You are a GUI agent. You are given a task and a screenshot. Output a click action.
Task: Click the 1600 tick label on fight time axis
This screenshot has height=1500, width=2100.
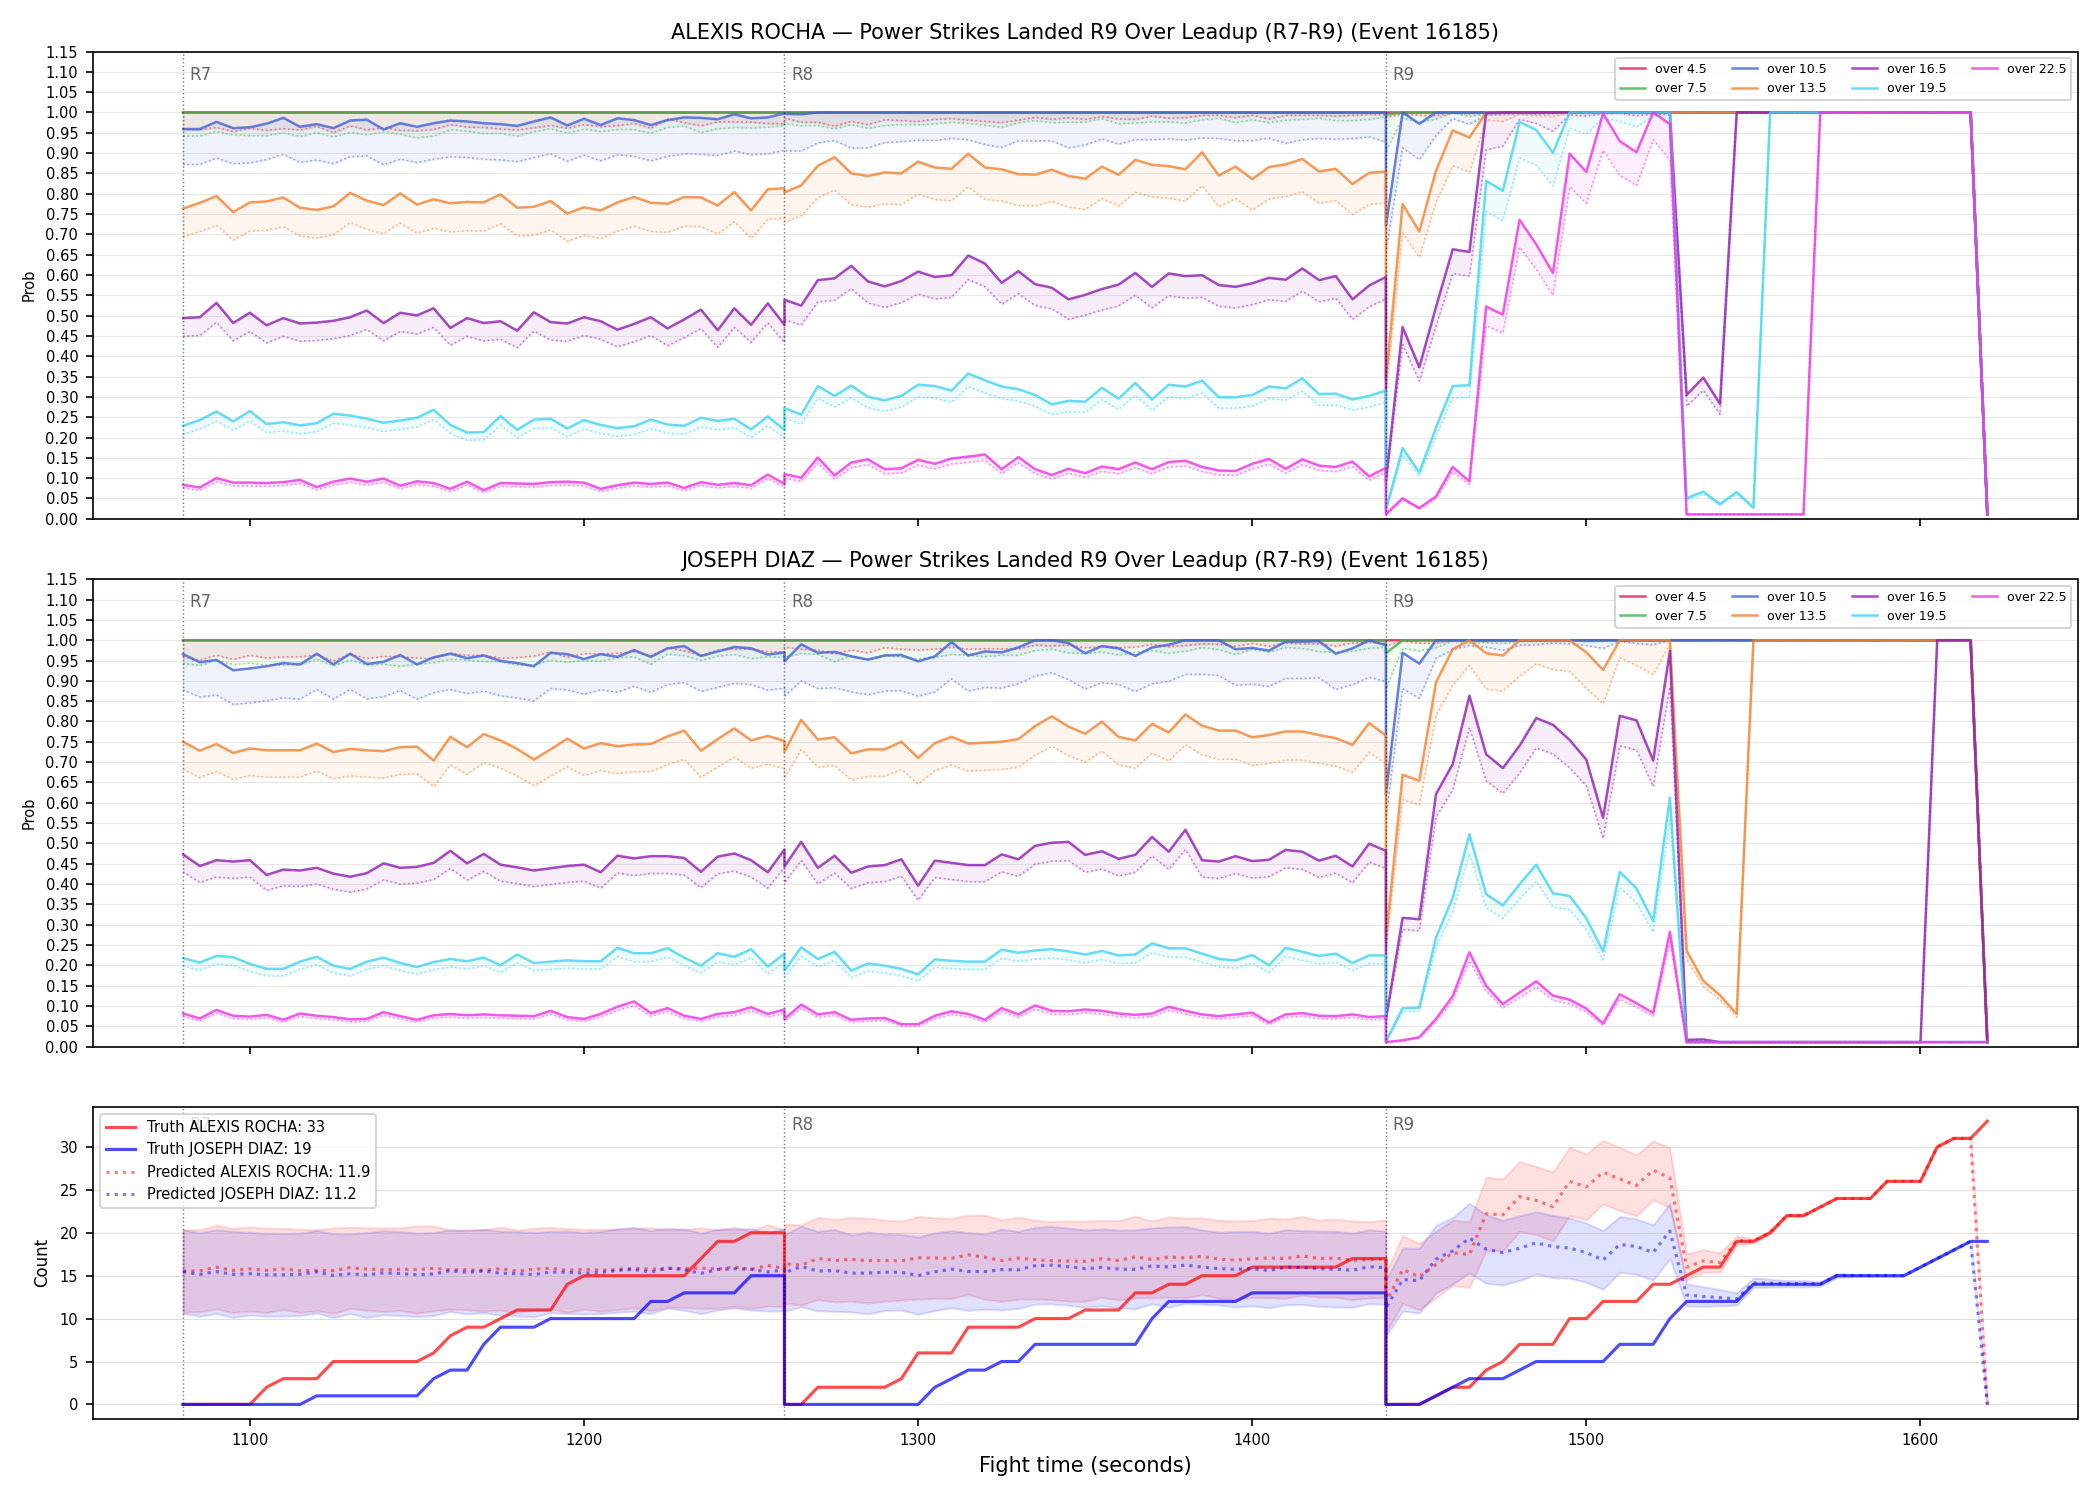click(1920, 1439)
